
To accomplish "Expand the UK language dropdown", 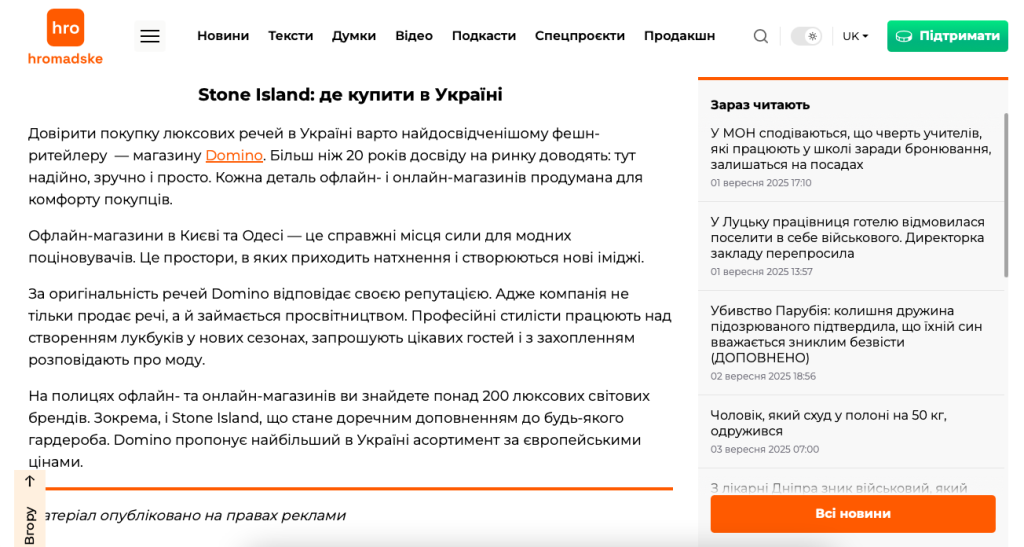I will pyautogui.click(x=855, y=36).
